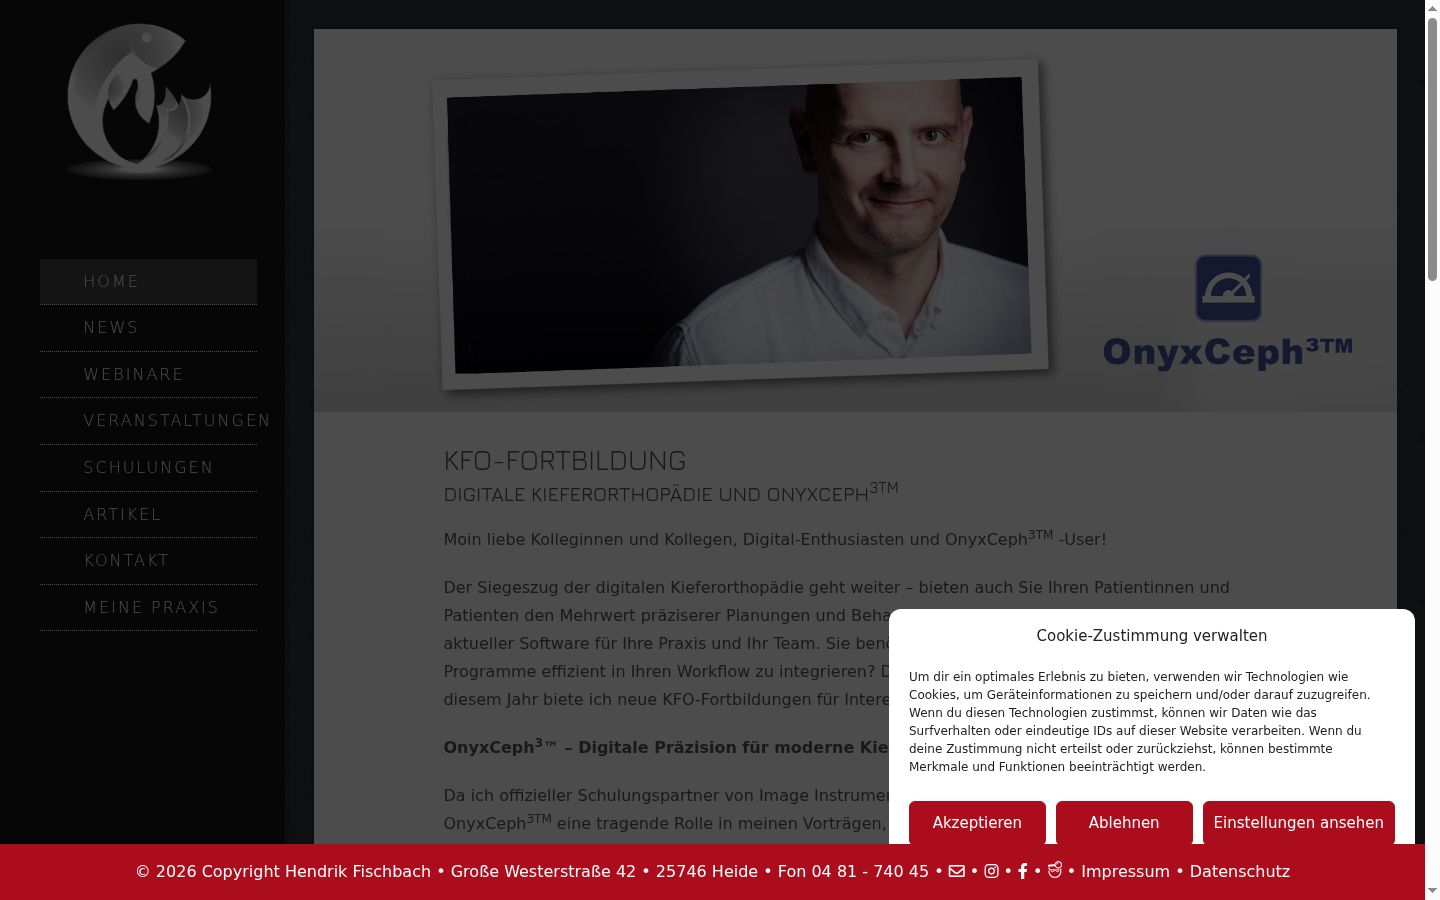Open the Datenschutz link in footer
The image size is (1440, 900).
[1239, 871]
